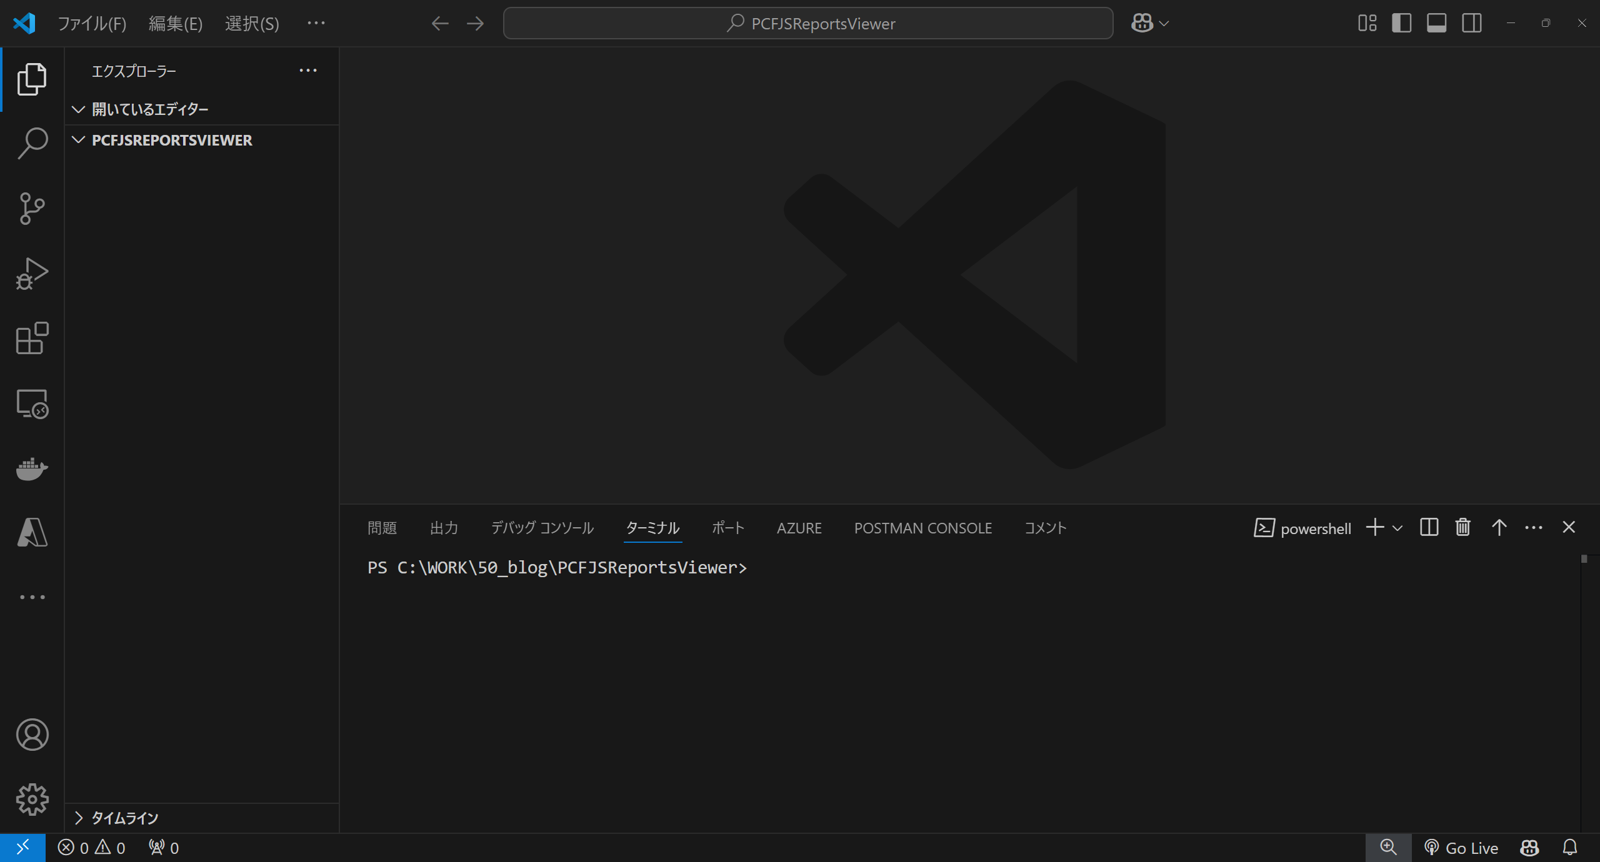This screenshot has width=1600, height=862.
Task: Open the Manage settings gear
Action: 32,799
